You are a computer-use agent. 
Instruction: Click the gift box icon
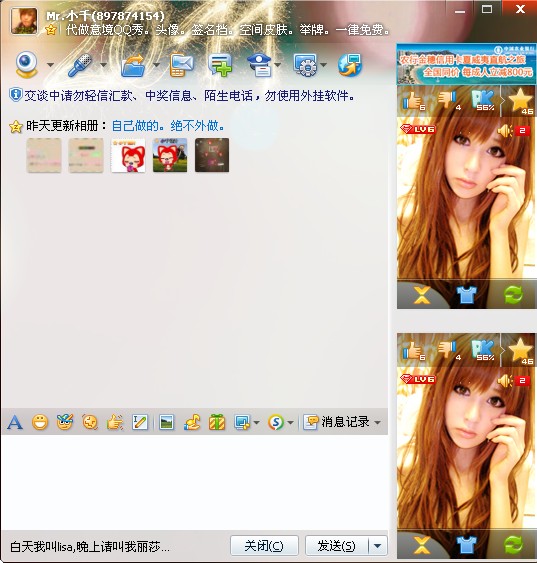(x=217, y=422)
